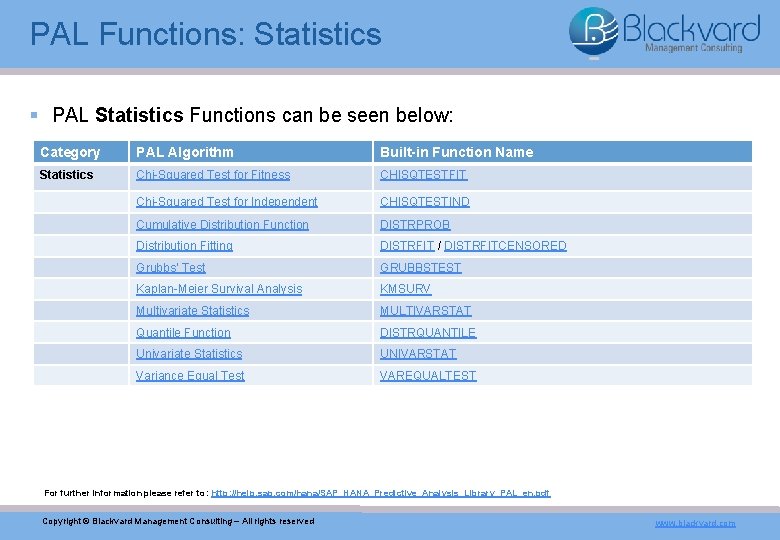Click the copyright notice in footer
780x540 pixels.
(x=178, y=521)
